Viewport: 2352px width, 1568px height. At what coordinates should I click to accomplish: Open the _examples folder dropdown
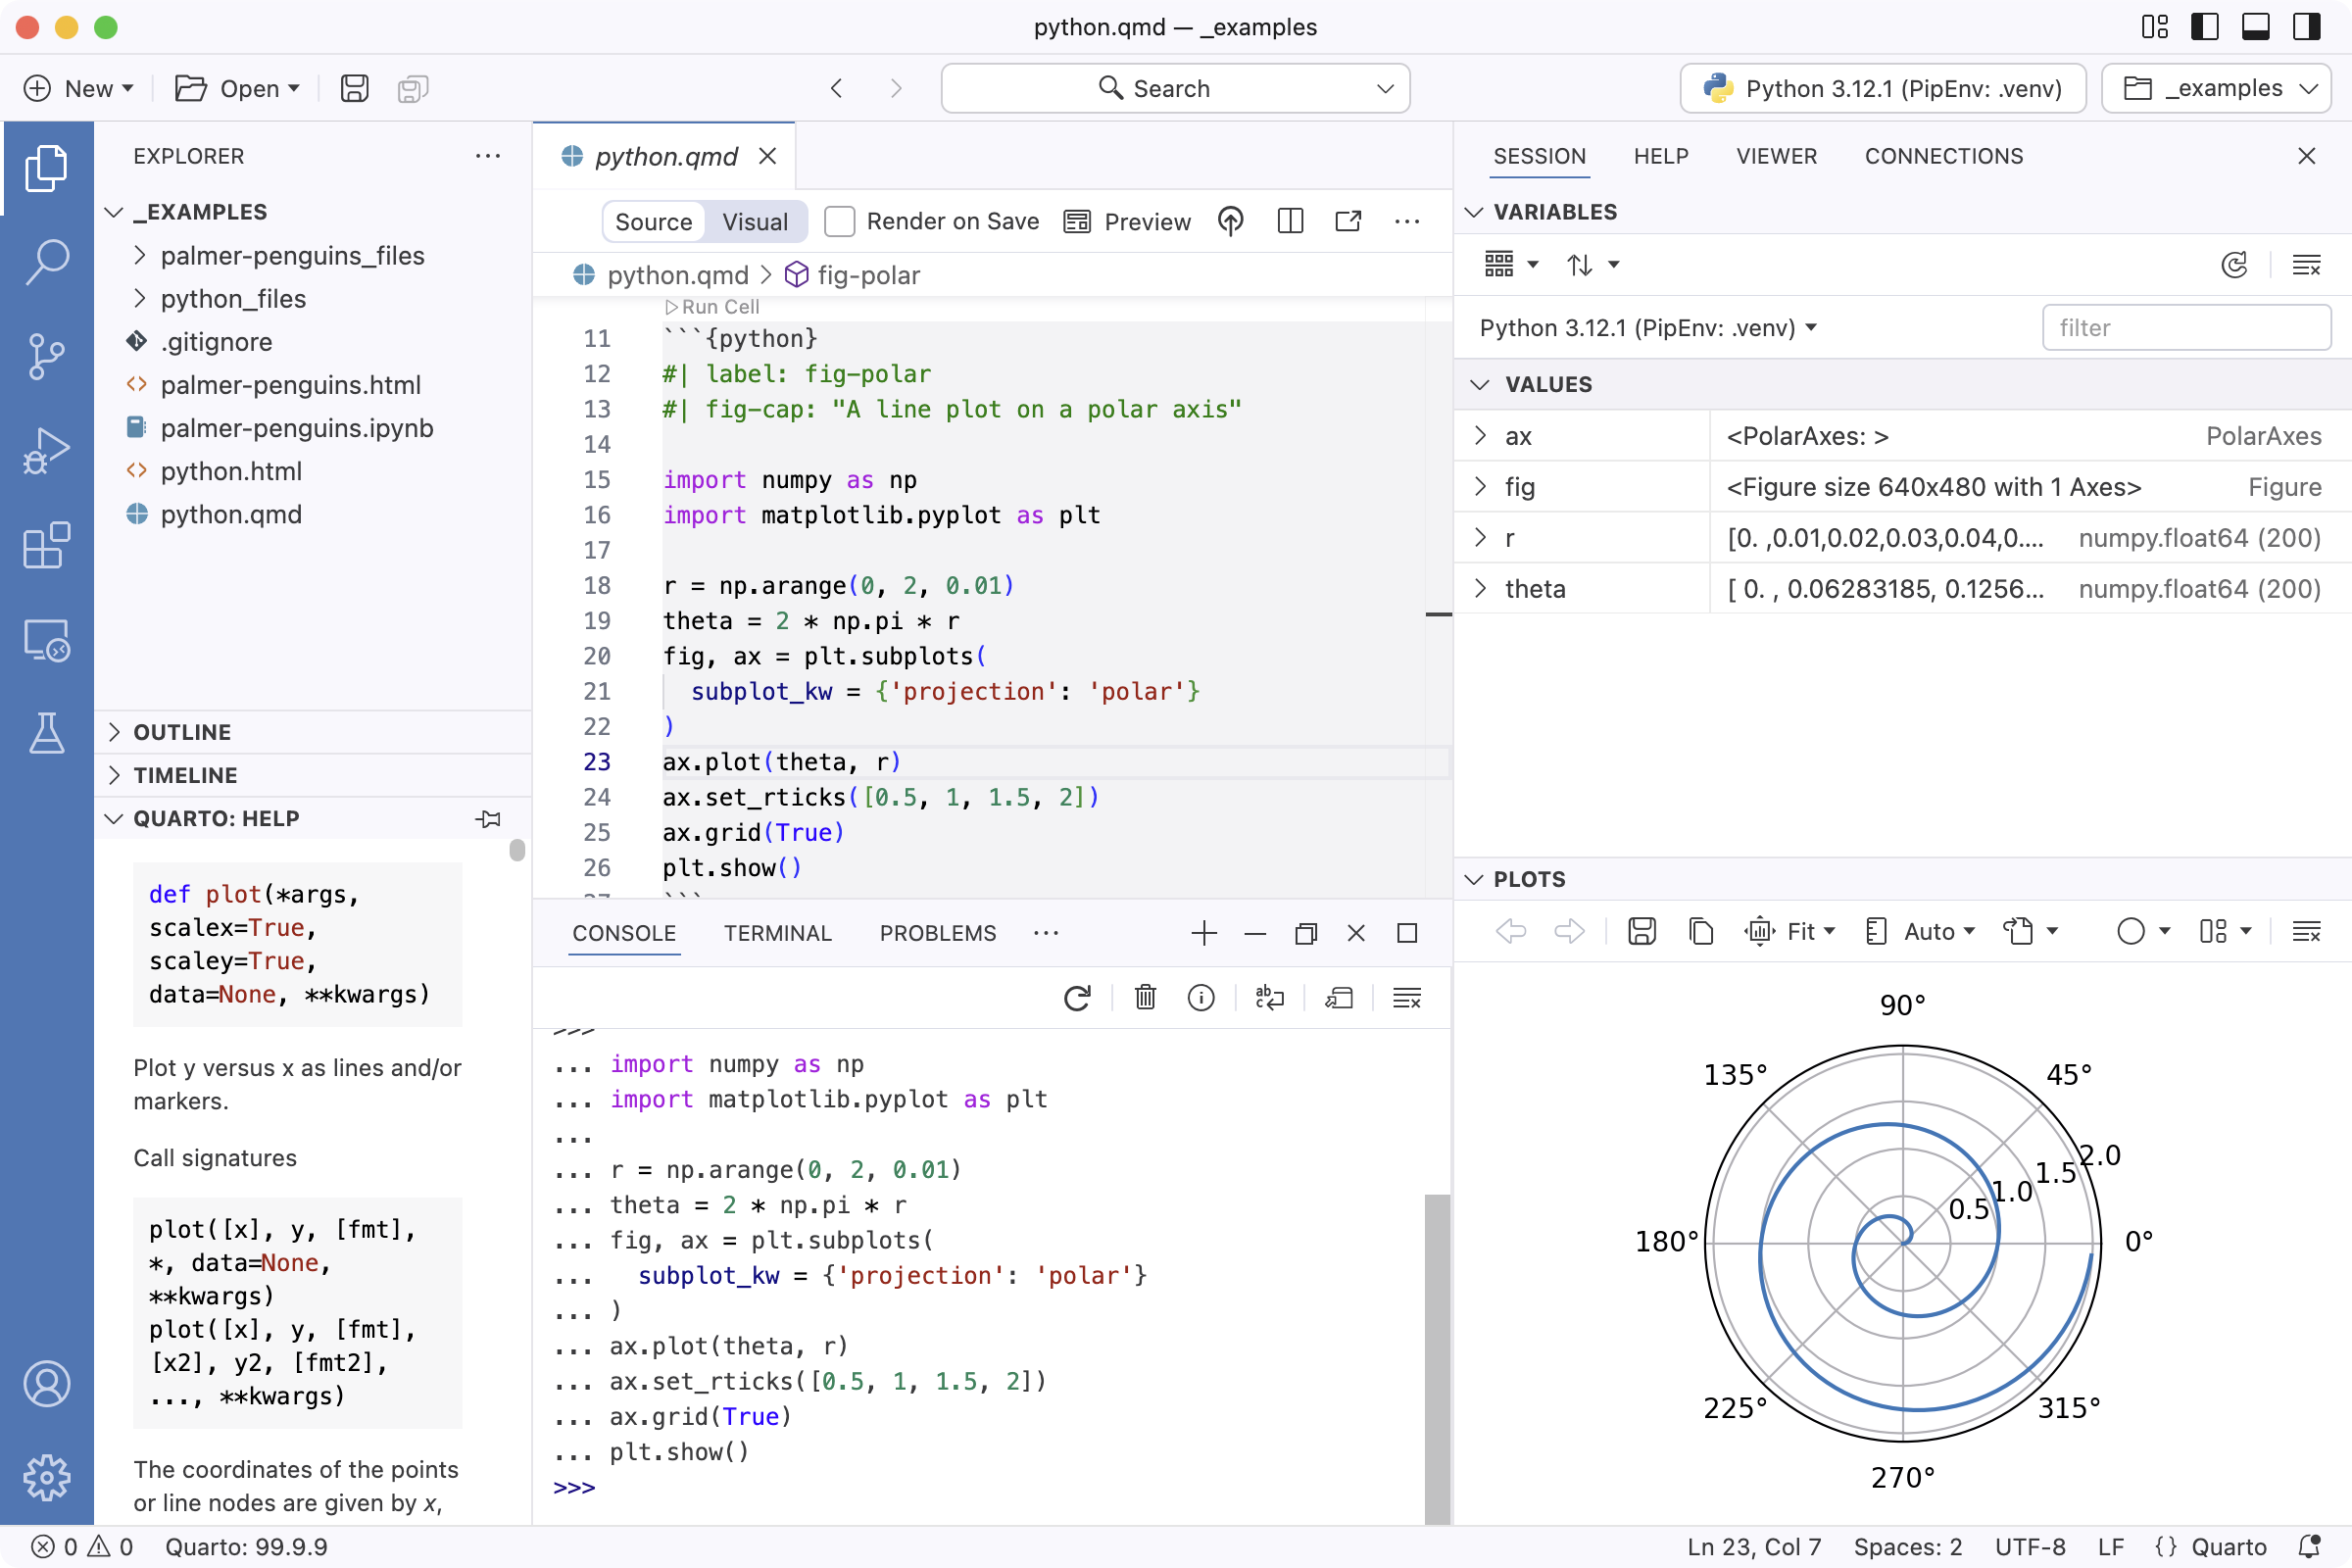click(2216, 88)
